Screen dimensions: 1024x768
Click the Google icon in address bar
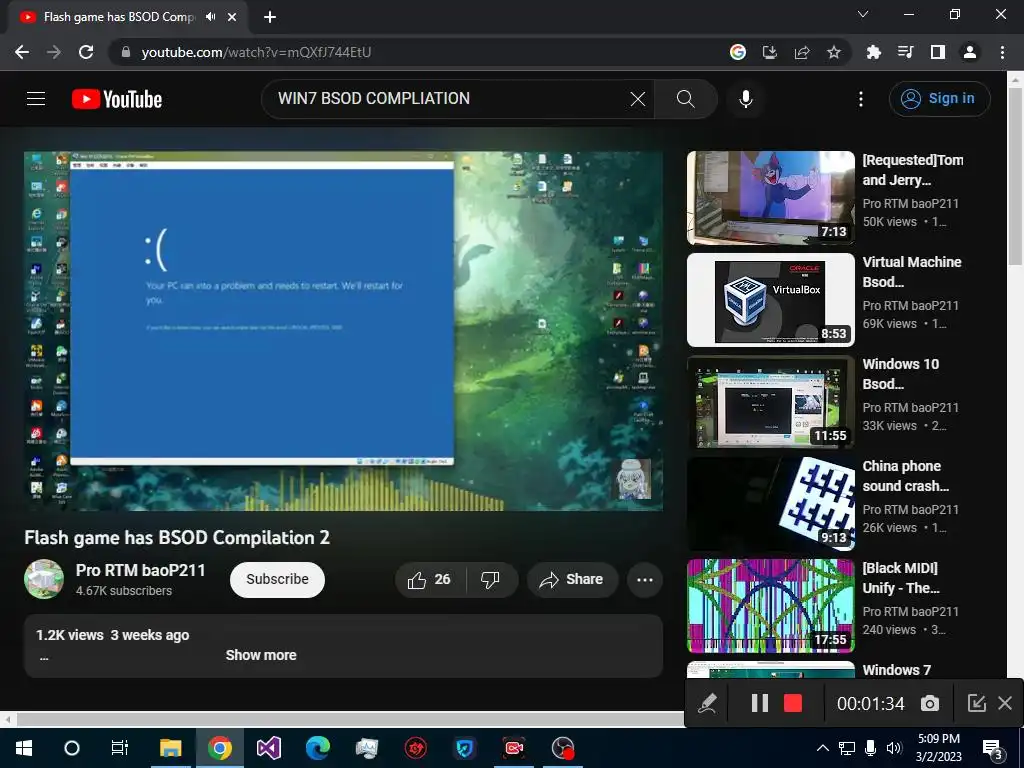pyautogui.click(x=737, y=52)
